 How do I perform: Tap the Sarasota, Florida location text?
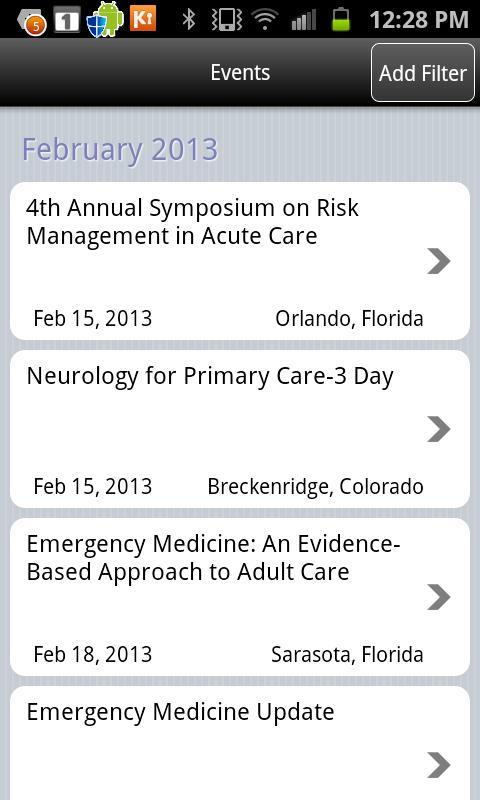click(347, 655)
